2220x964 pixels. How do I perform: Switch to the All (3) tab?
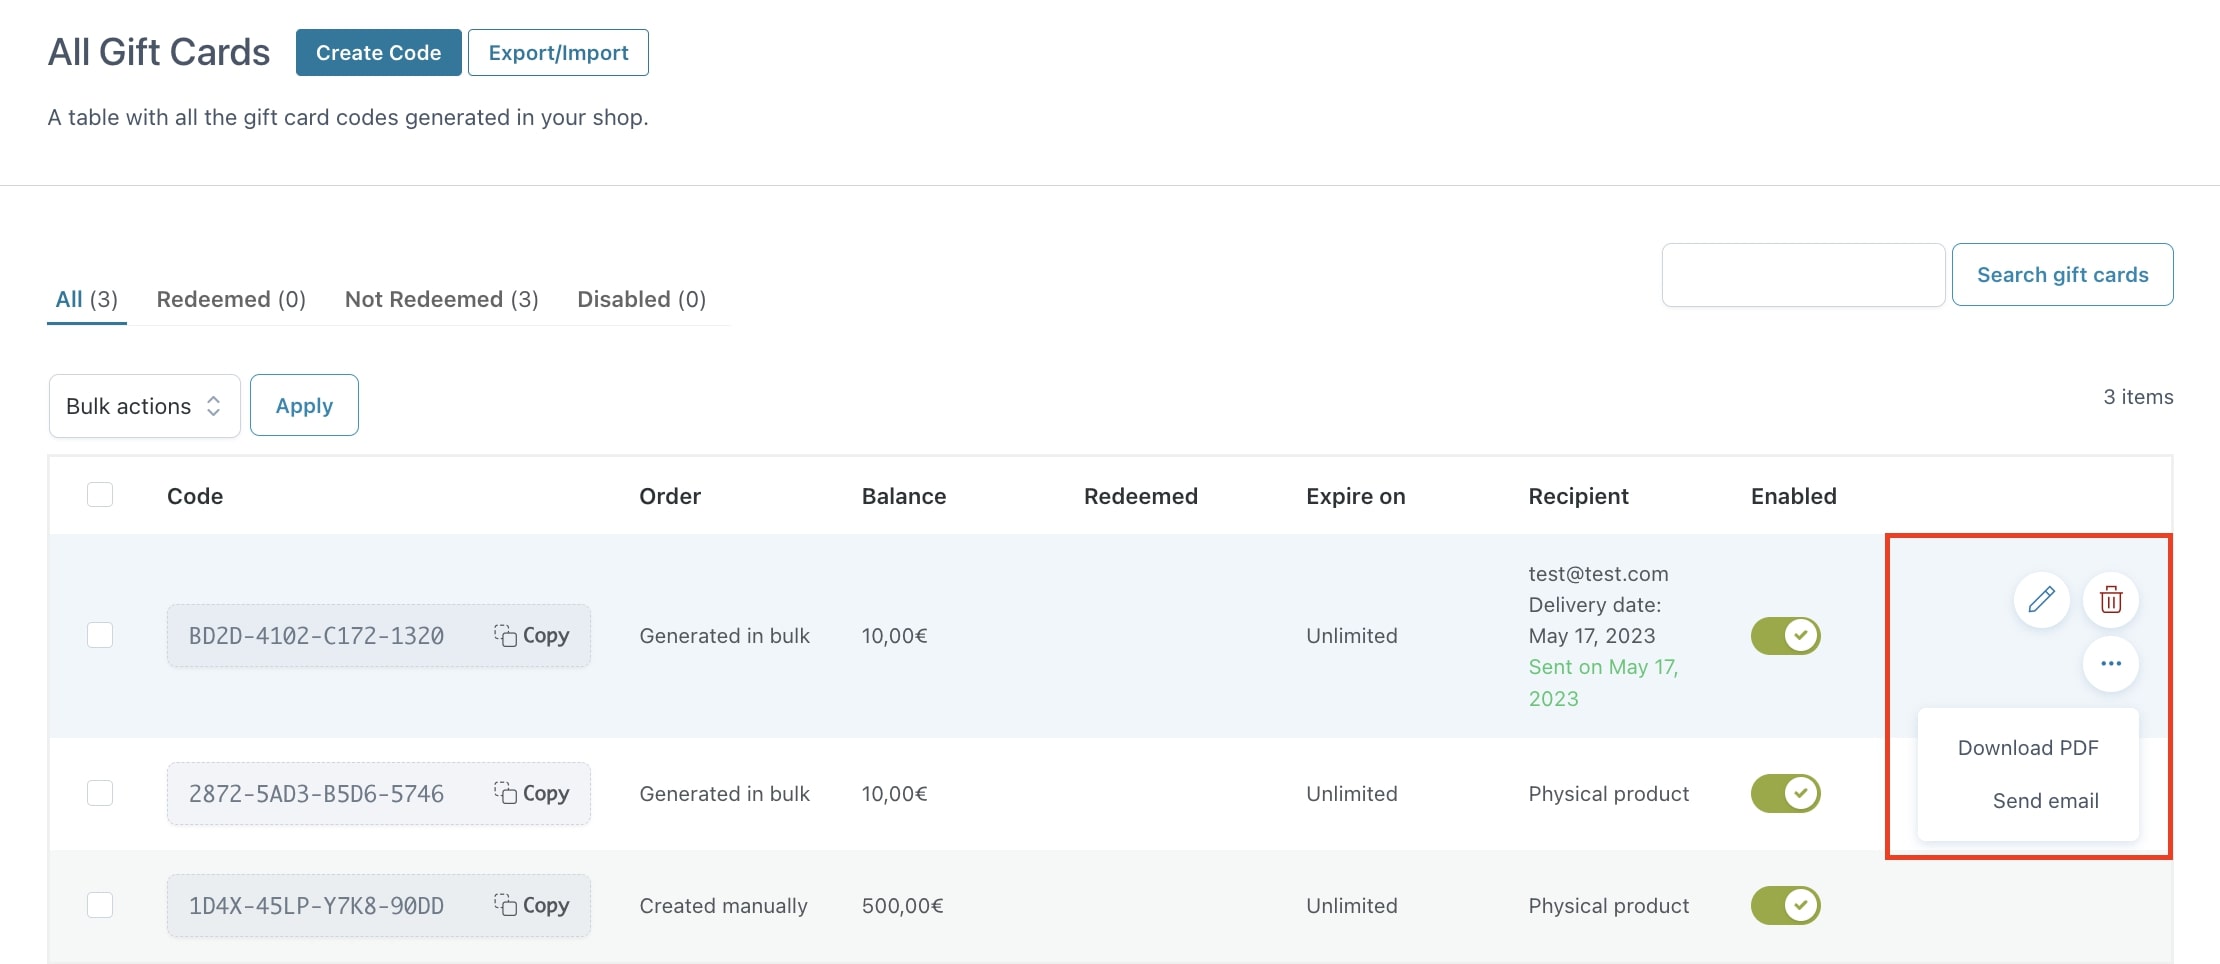click(87, 300)
